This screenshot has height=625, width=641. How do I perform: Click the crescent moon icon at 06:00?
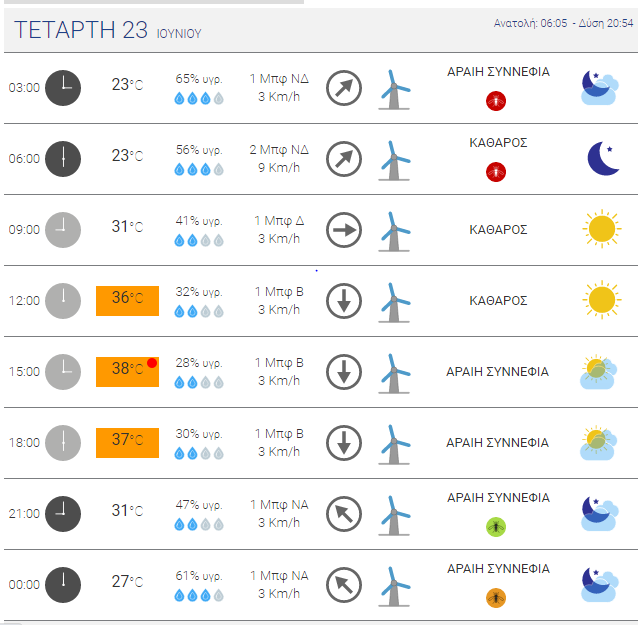click(603, 159)
